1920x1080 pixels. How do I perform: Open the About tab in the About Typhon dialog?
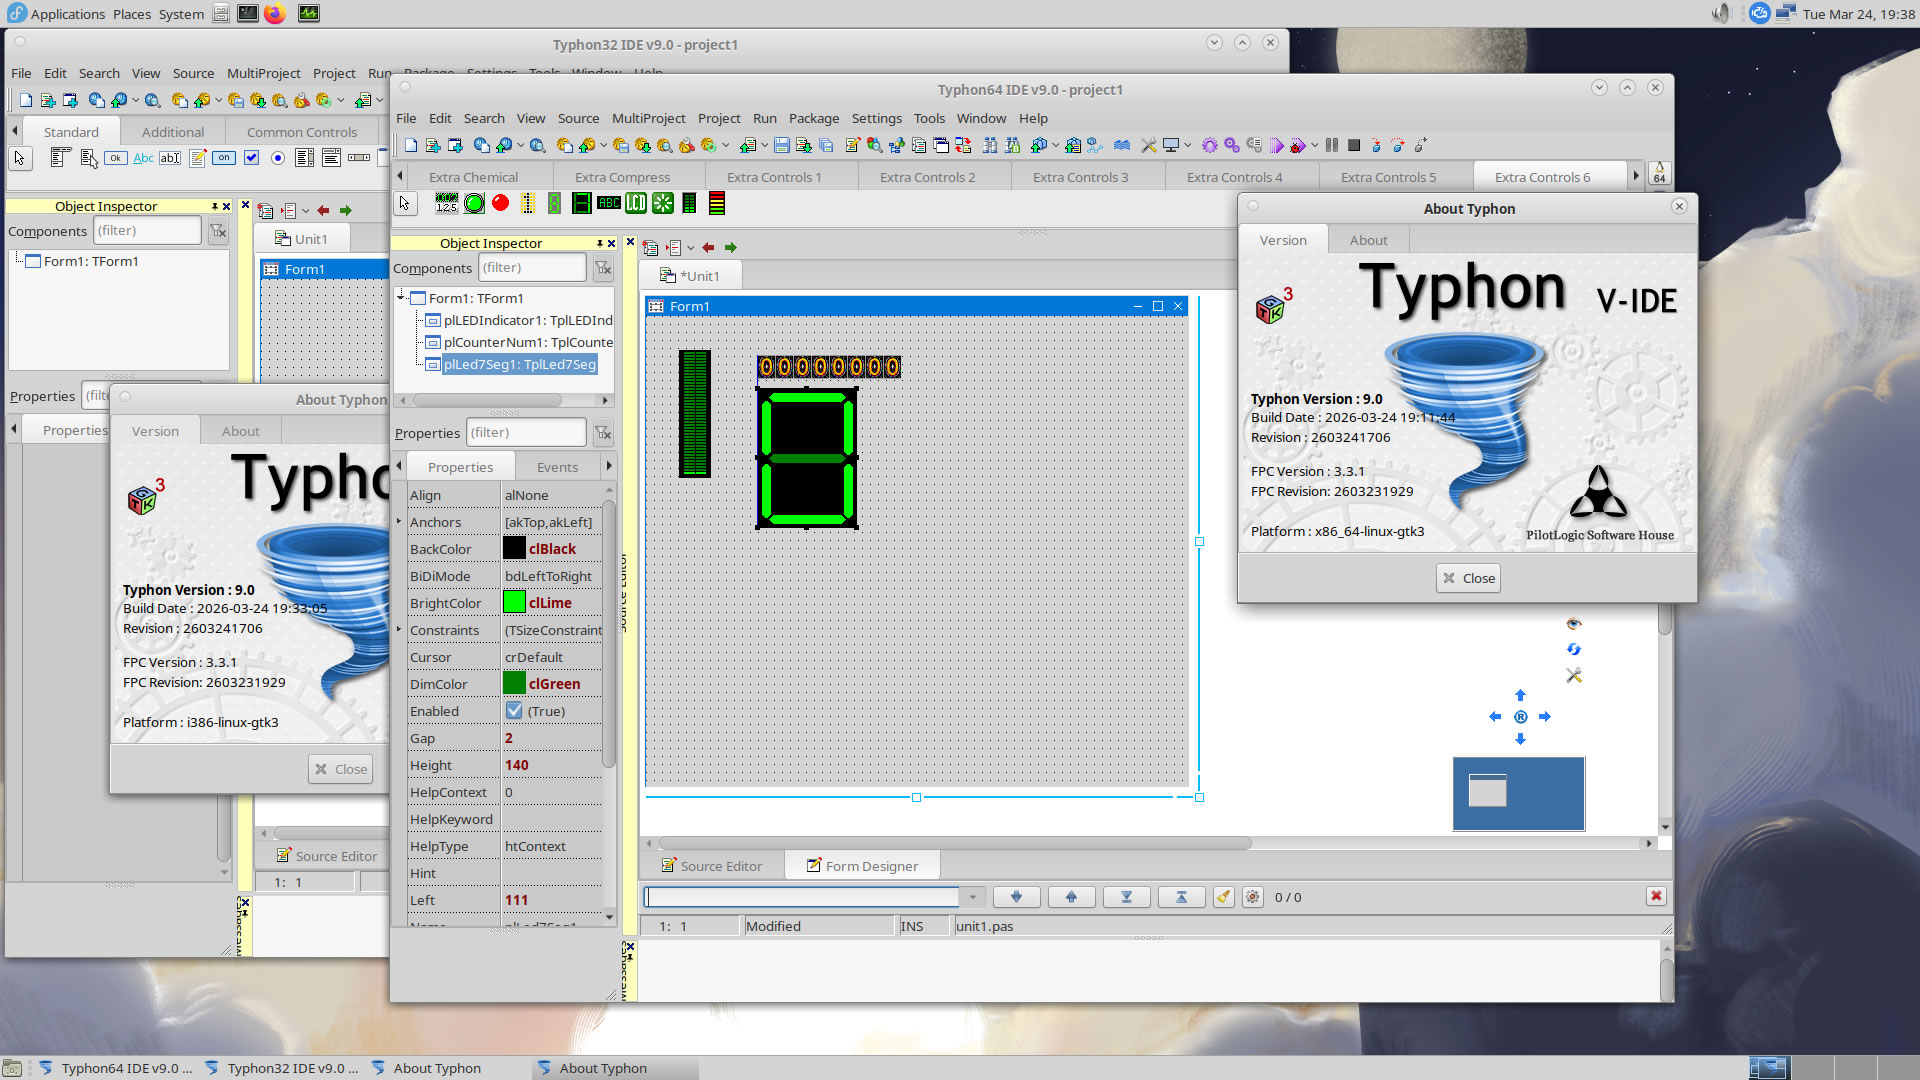coord(1368,240)
